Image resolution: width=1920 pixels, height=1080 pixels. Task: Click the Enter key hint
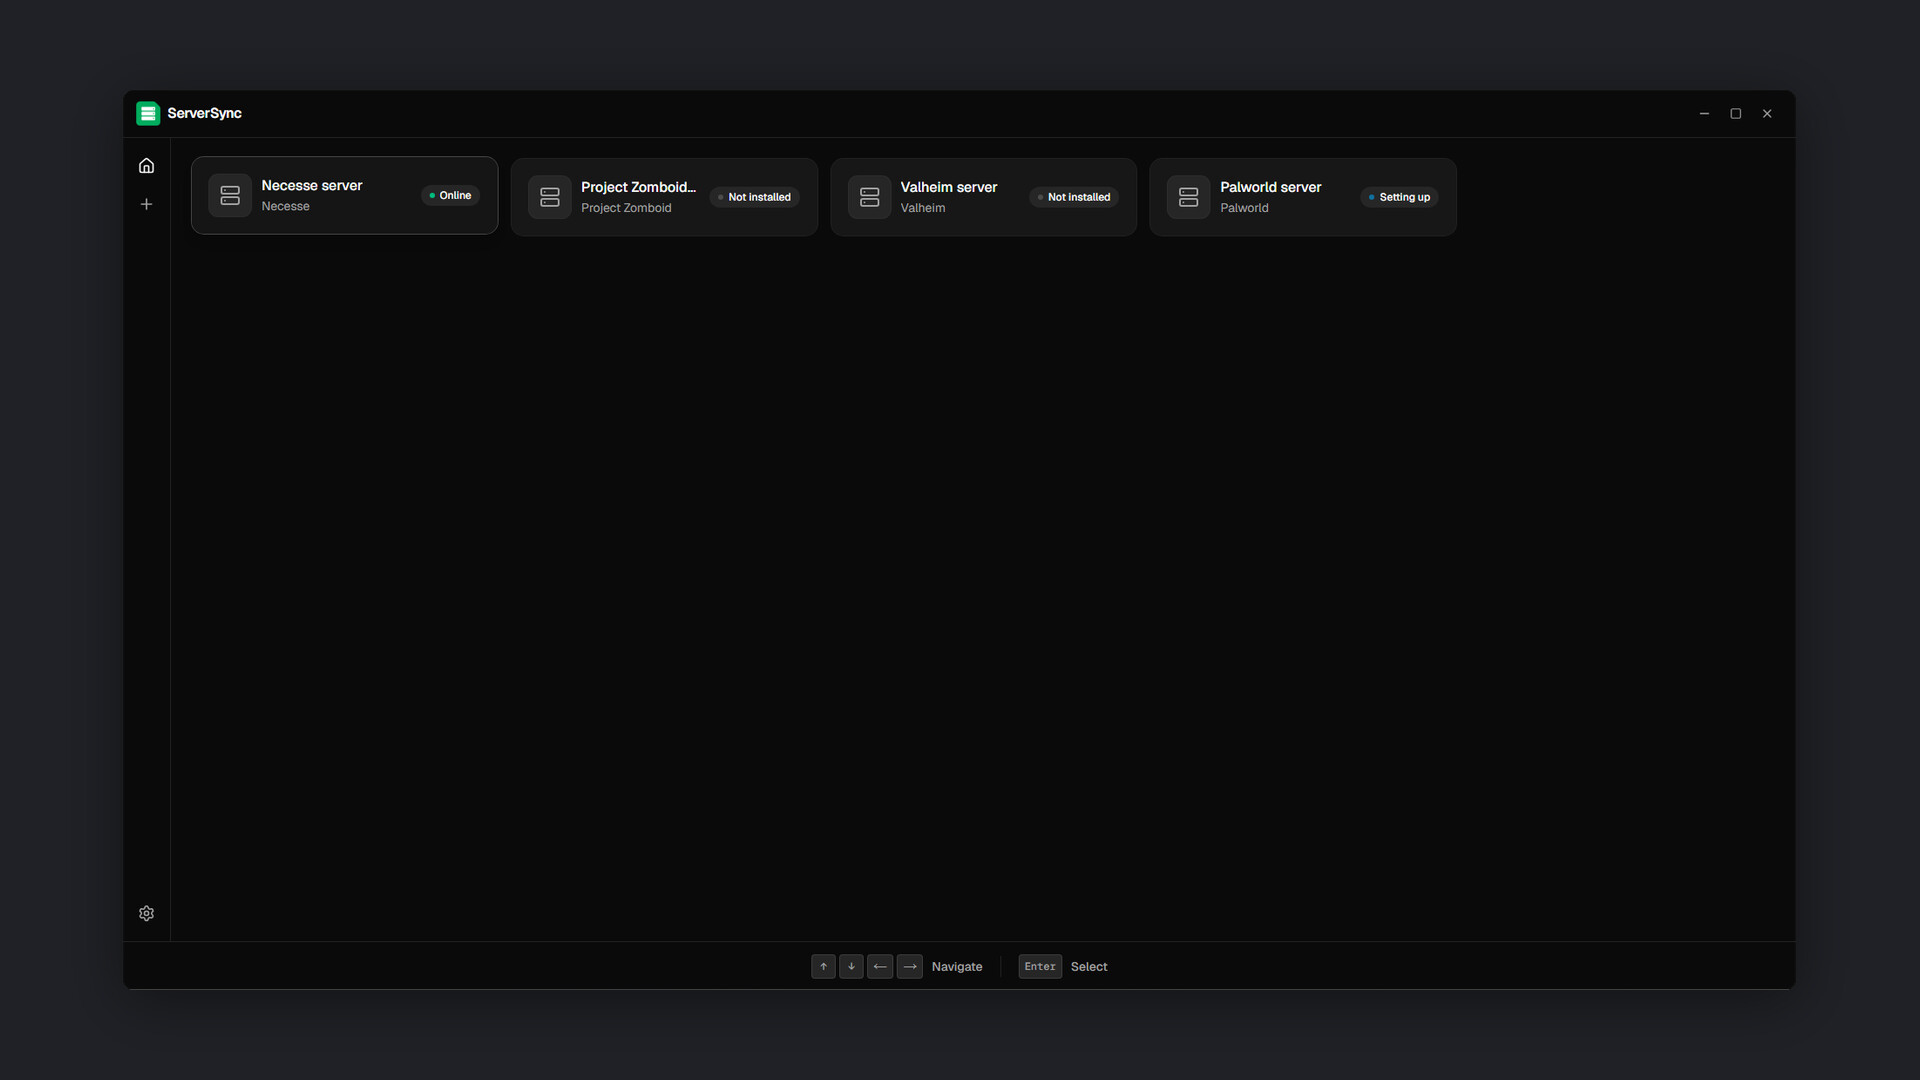click(x=1040, y=967)
